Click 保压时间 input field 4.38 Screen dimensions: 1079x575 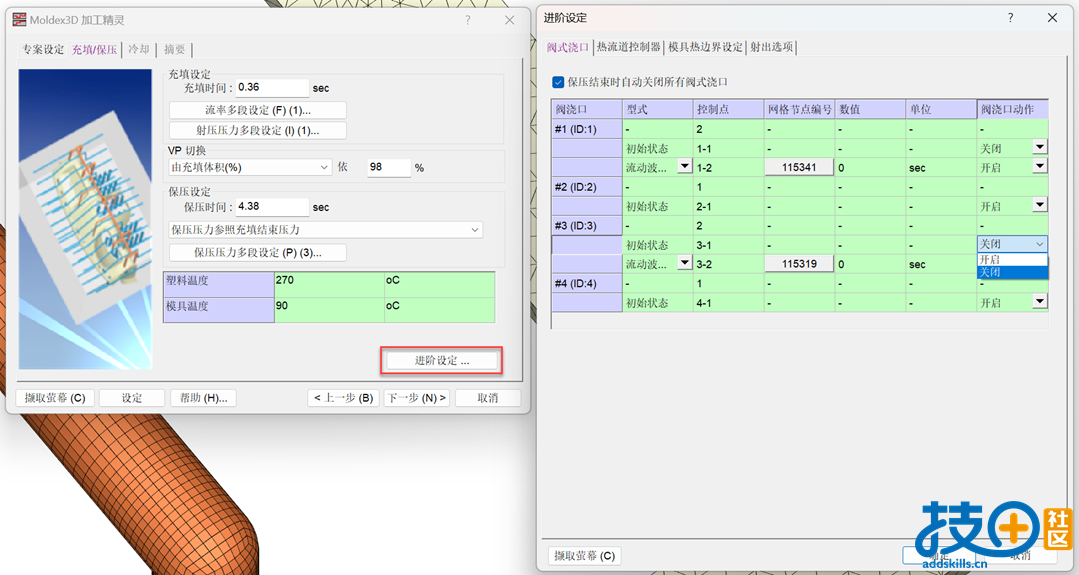pyautogui.click(x=273, y=206)
